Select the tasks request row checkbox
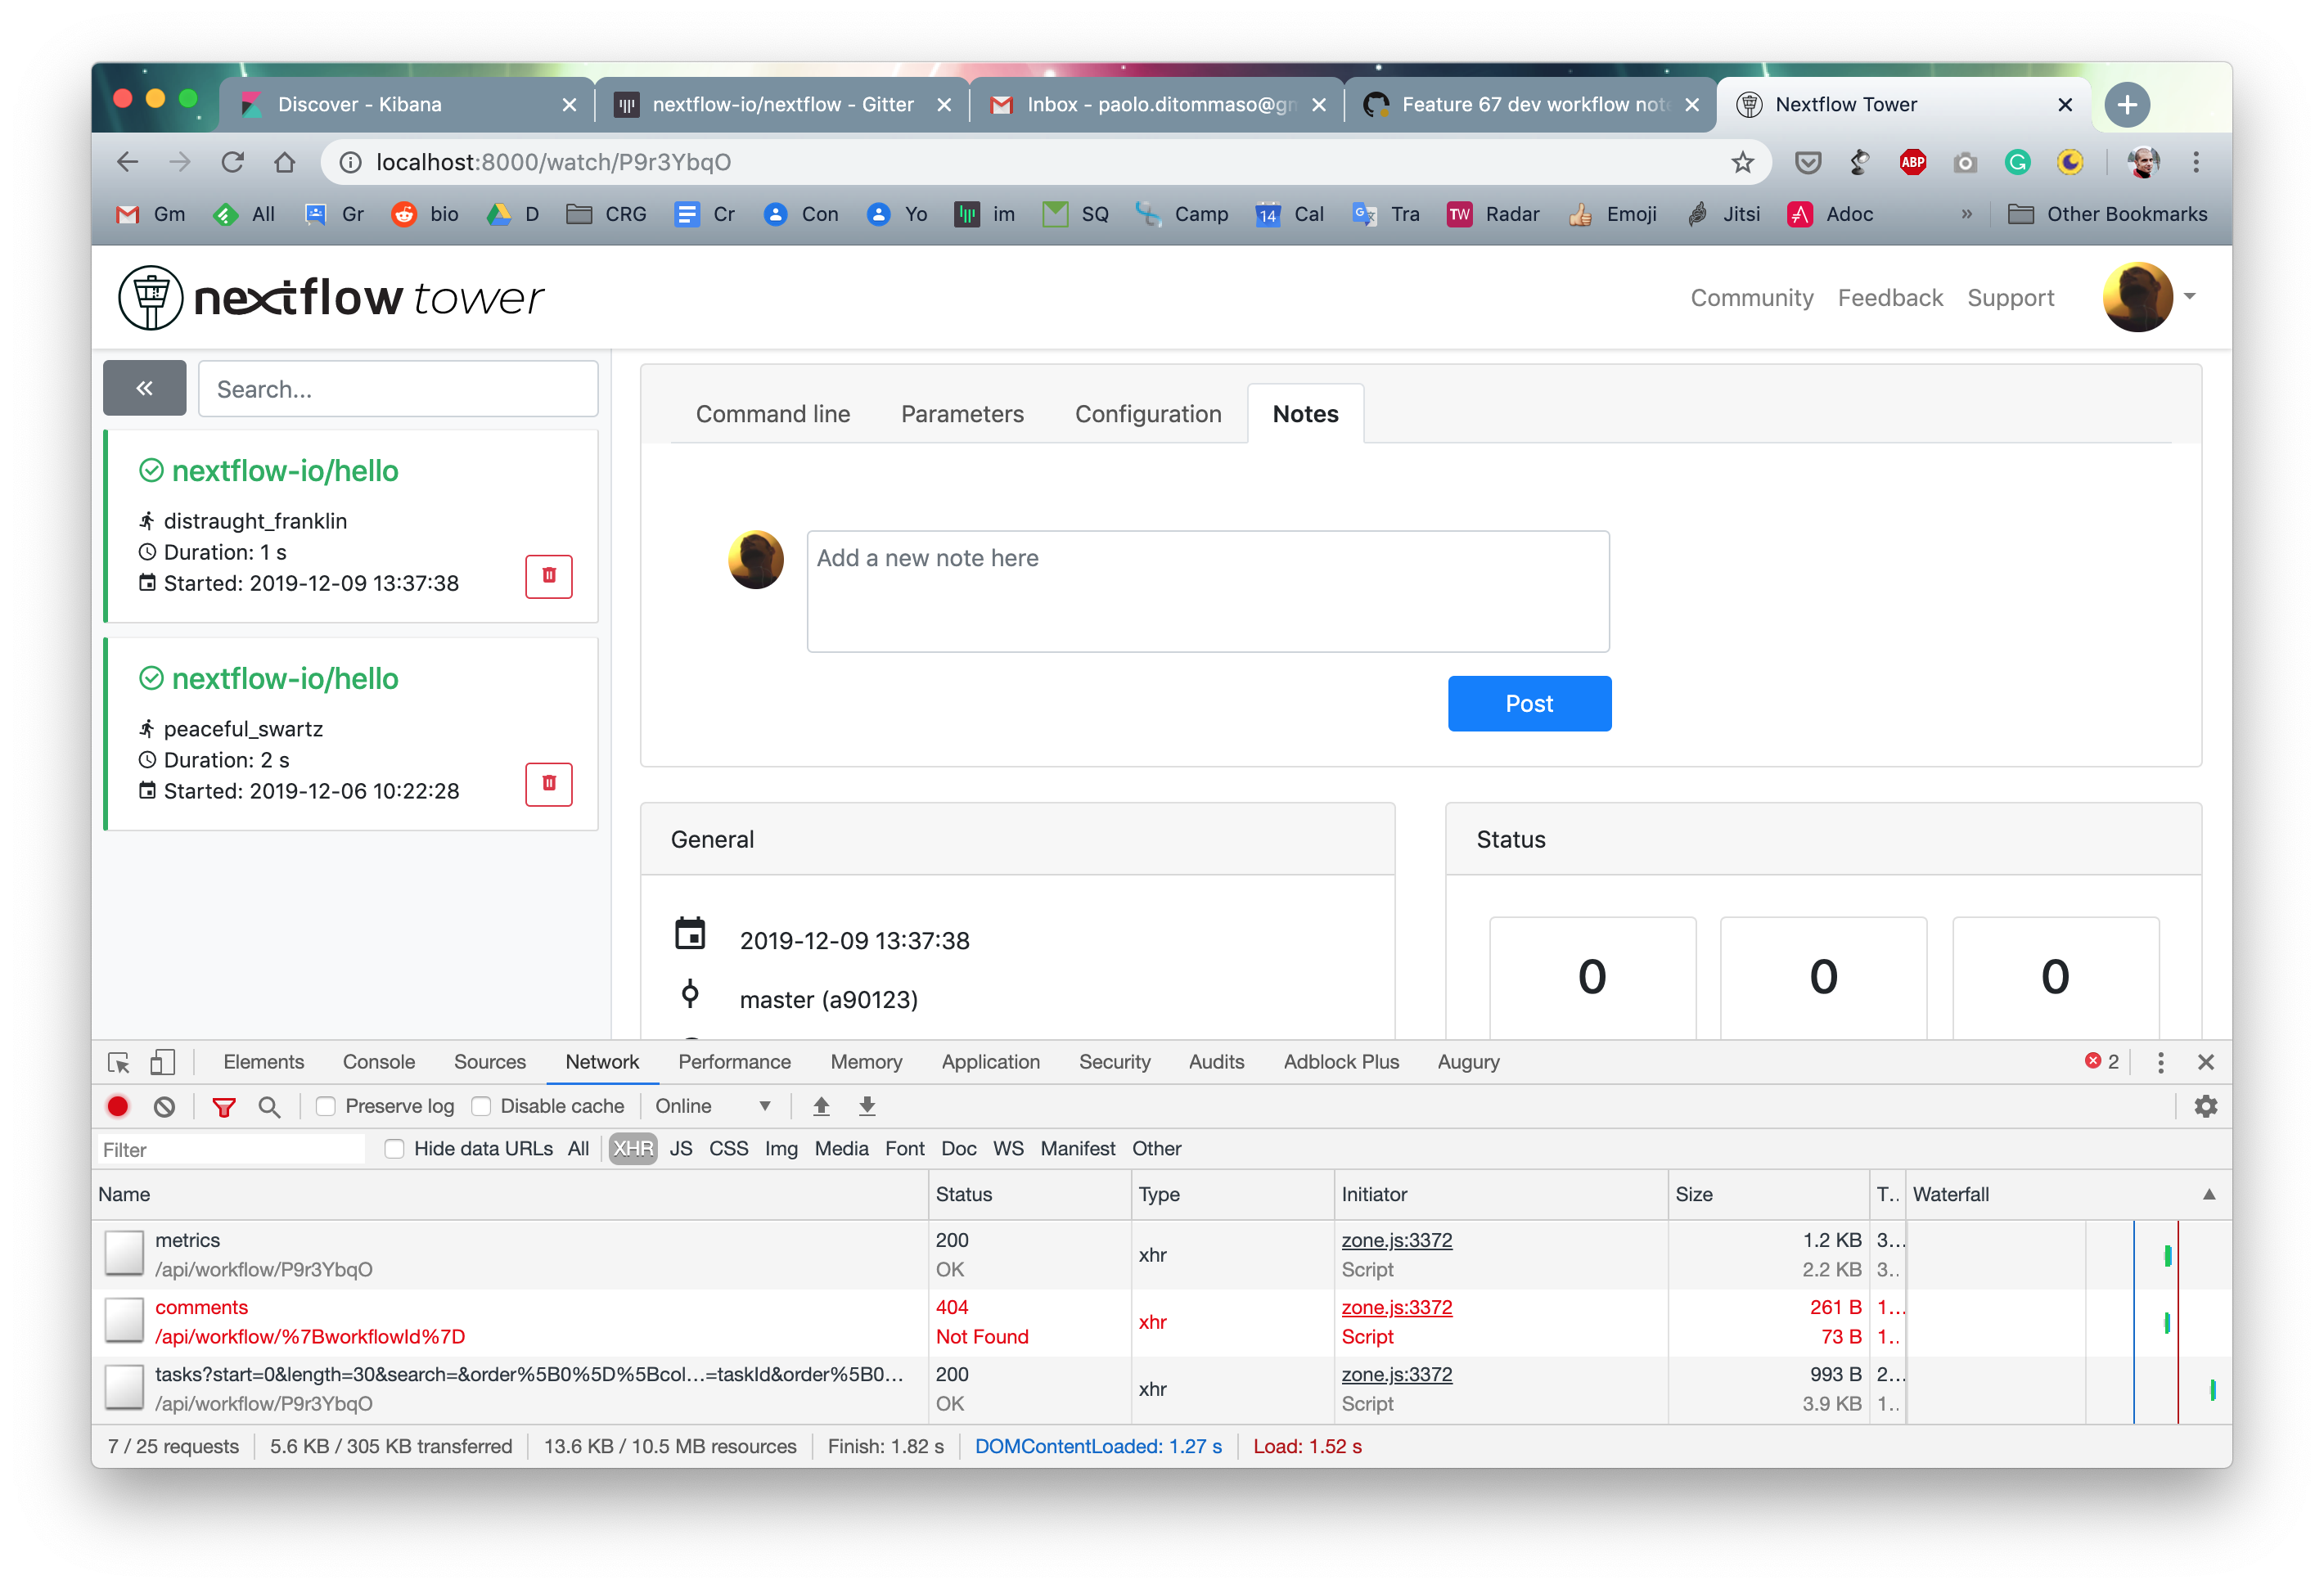The width and height of the screenshot is (2324, 1589). point(124,1388)
